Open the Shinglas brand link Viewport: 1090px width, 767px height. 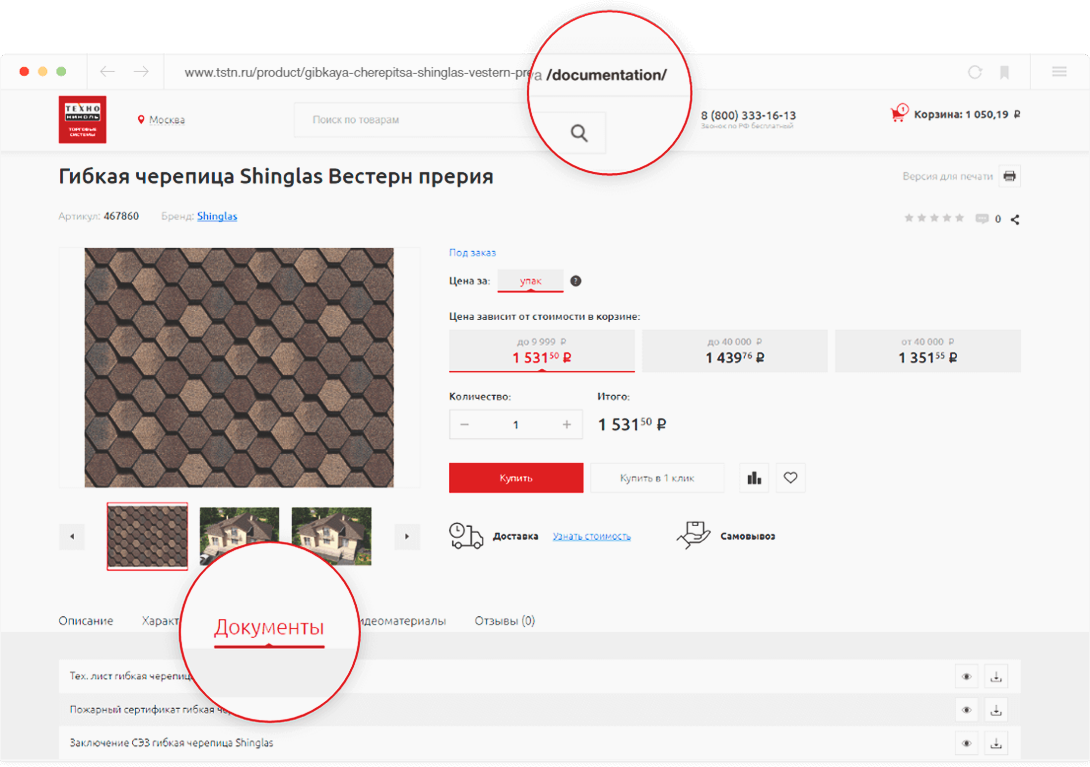click(217, 216)
